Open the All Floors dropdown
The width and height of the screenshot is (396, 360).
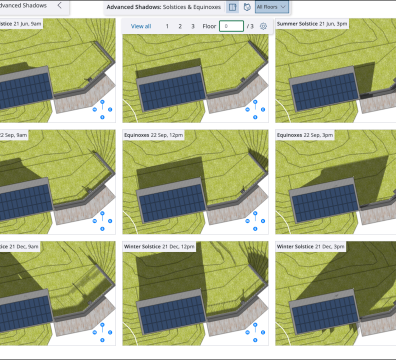[272, 7]
